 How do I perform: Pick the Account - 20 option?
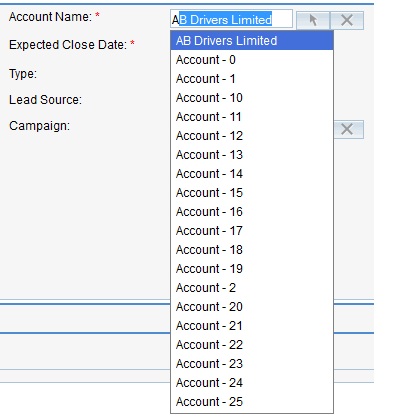252,307
